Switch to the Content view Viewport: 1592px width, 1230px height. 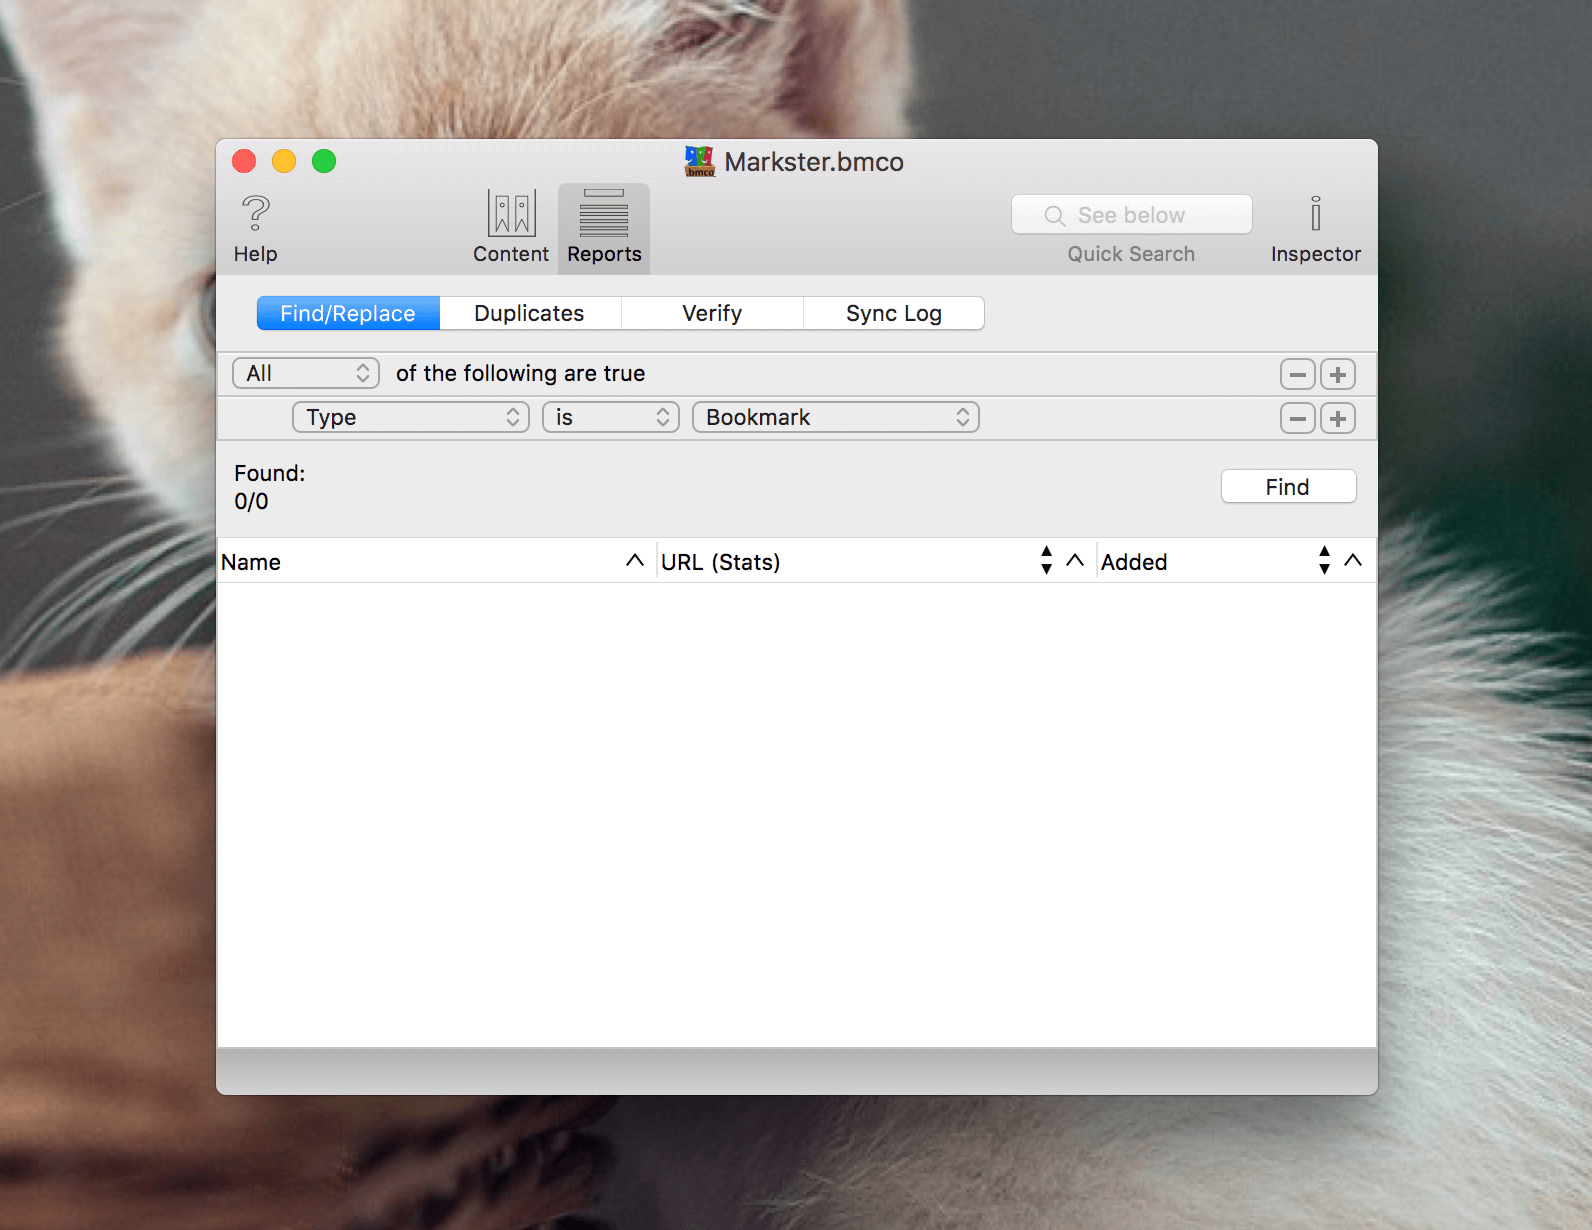[511, 229]
